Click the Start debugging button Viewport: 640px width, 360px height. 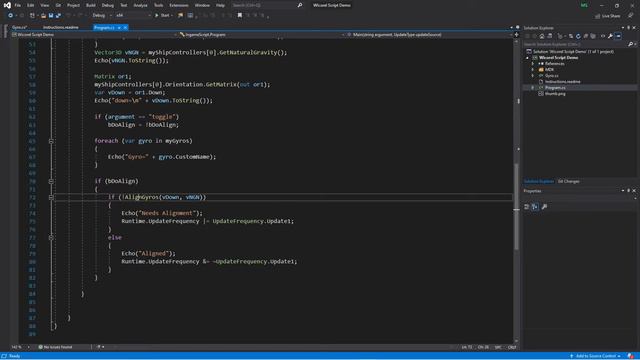163,16
